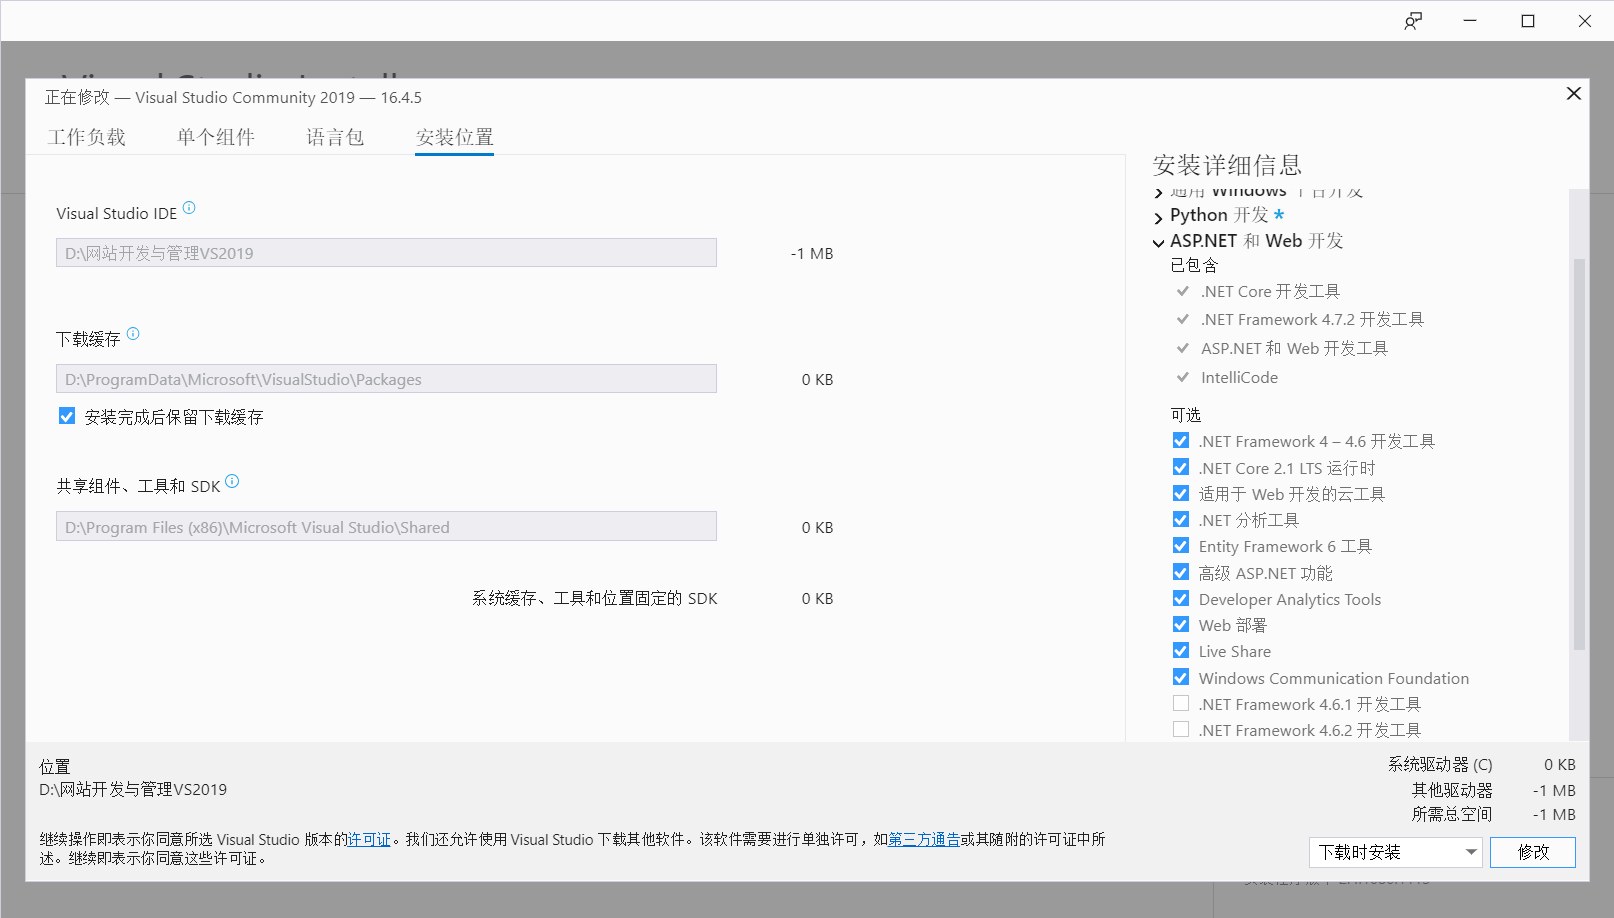Click the info icon beside Visual Studio IDE
Image resolution: width=1614 pixels, height=918 pixels.
(x=189, y=208)
